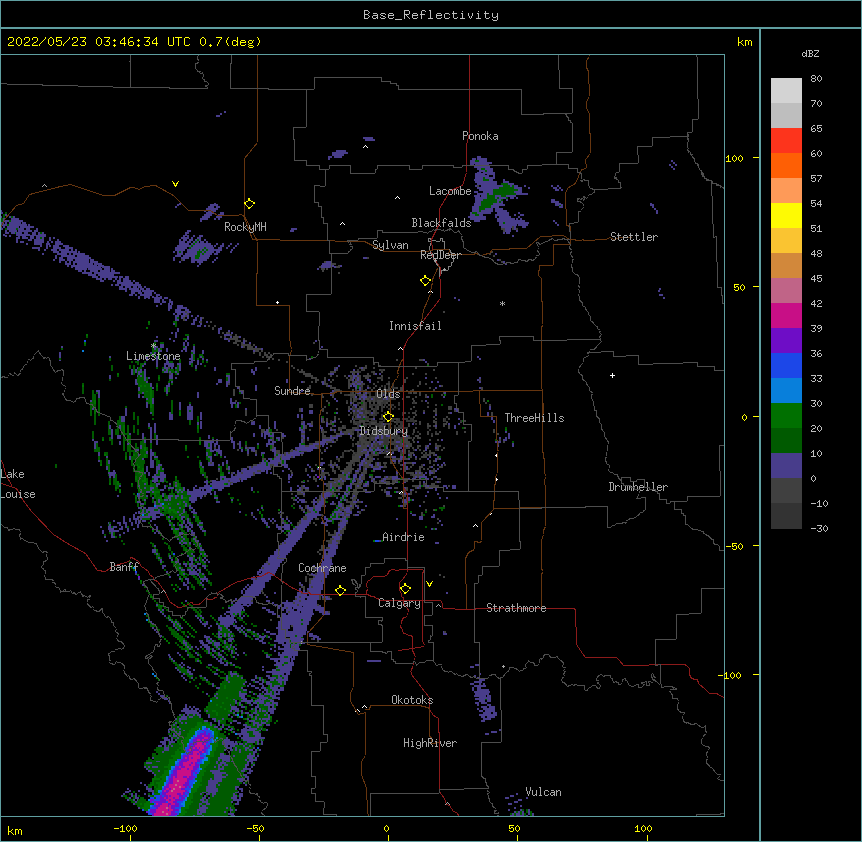Select the yellow diamond marker under Cochrane

coord(340,590)
